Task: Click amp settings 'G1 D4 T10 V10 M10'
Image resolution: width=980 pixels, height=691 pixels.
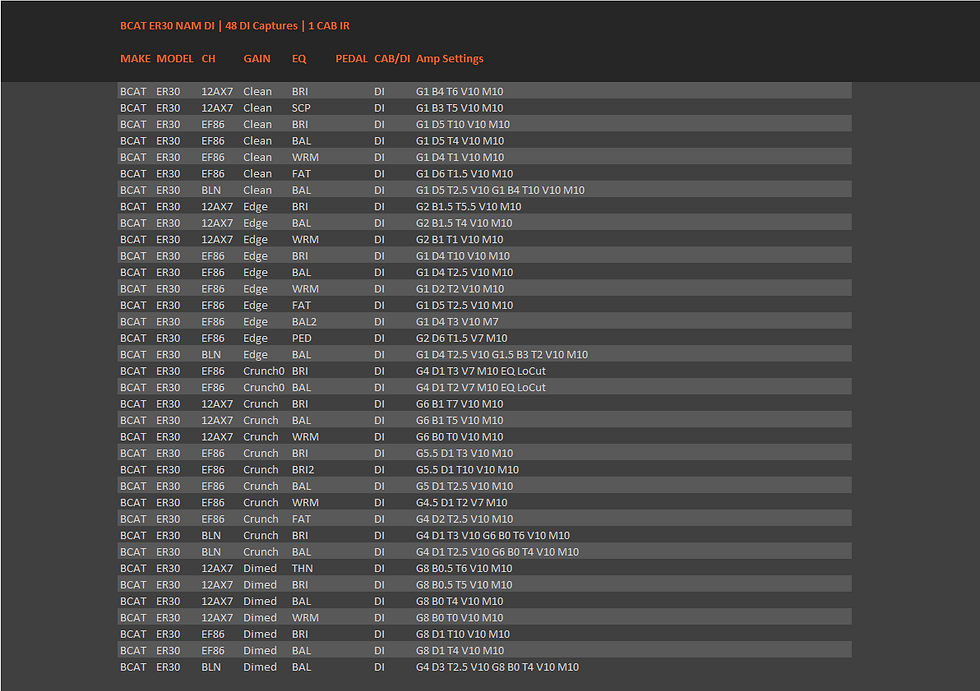Action: click(x=462, y=256)
